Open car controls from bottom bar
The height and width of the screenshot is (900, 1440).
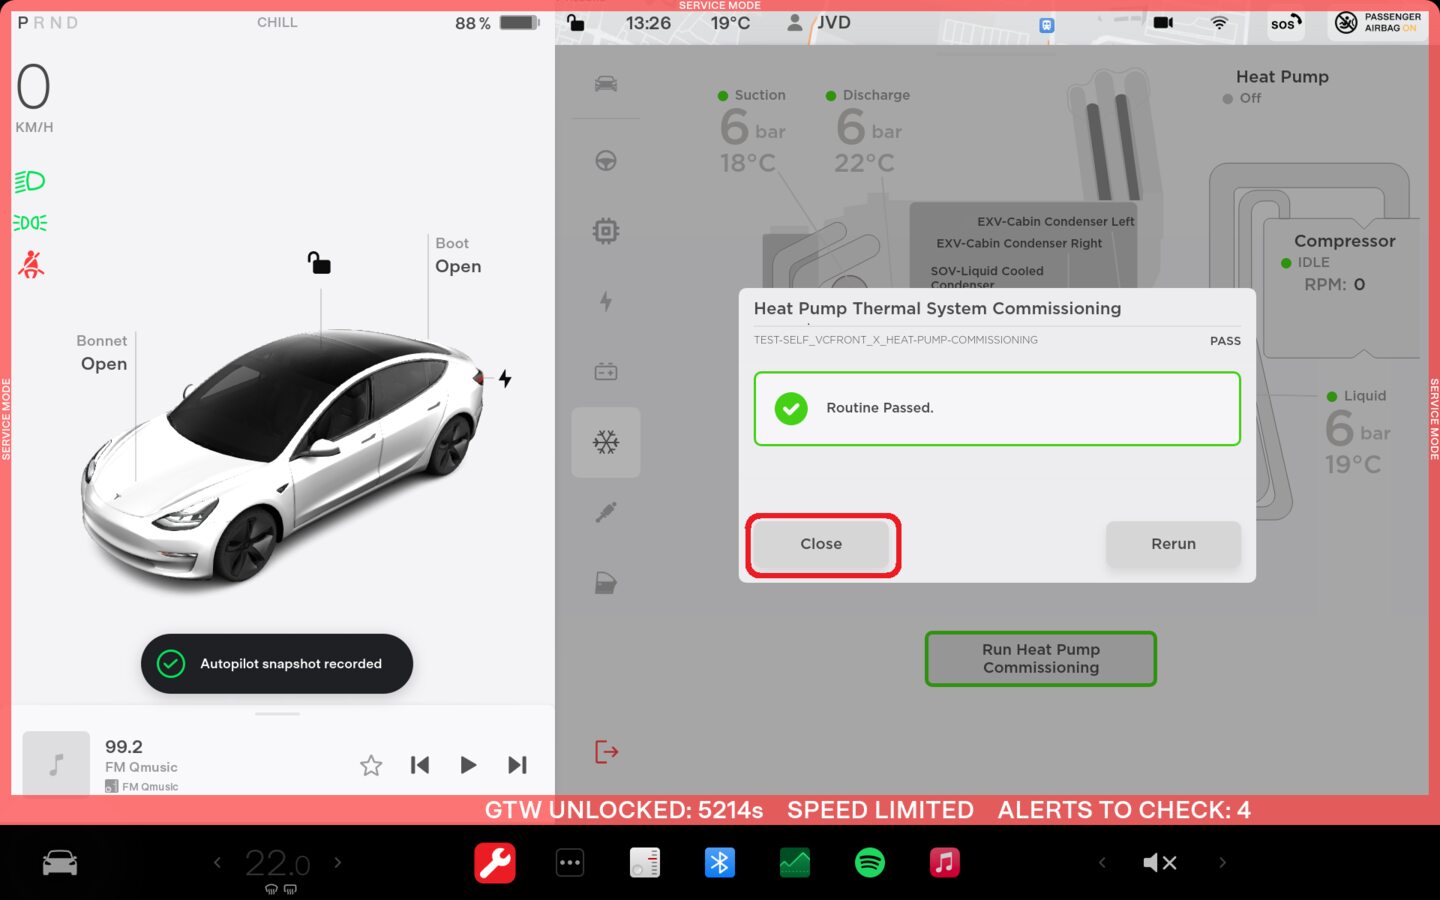coord(60,862)
